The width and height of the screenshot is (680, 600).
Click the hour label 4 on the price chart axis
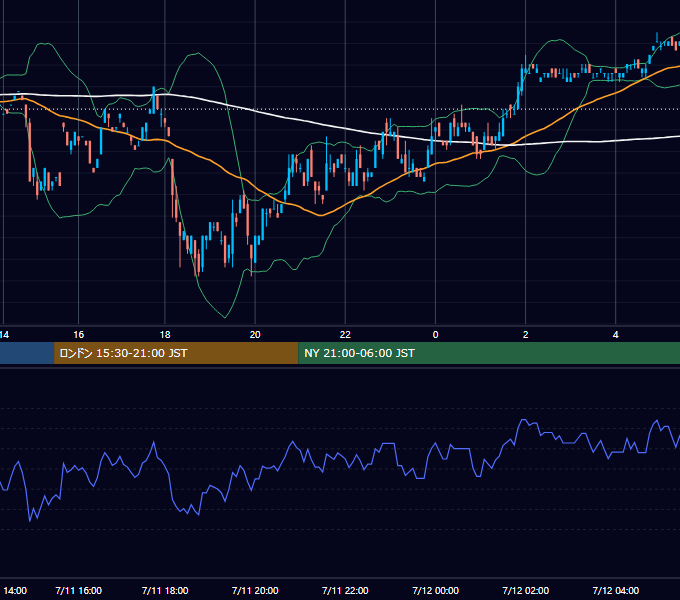pos(616,335)
